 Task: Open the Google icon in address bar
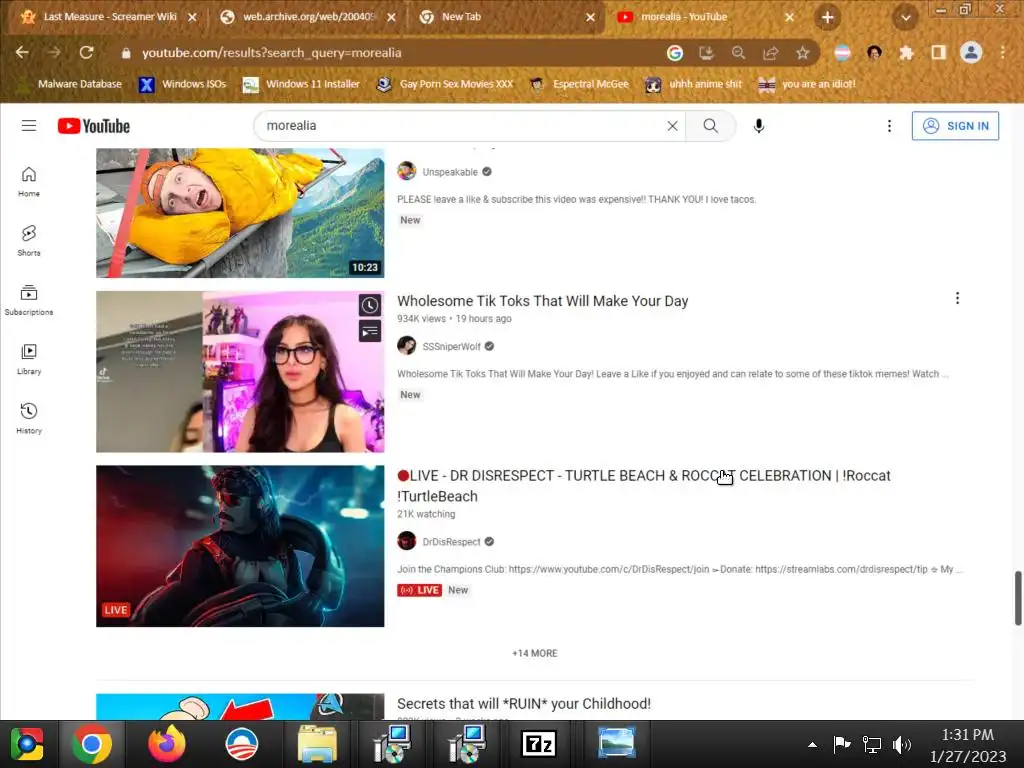[x=675, y=53]
